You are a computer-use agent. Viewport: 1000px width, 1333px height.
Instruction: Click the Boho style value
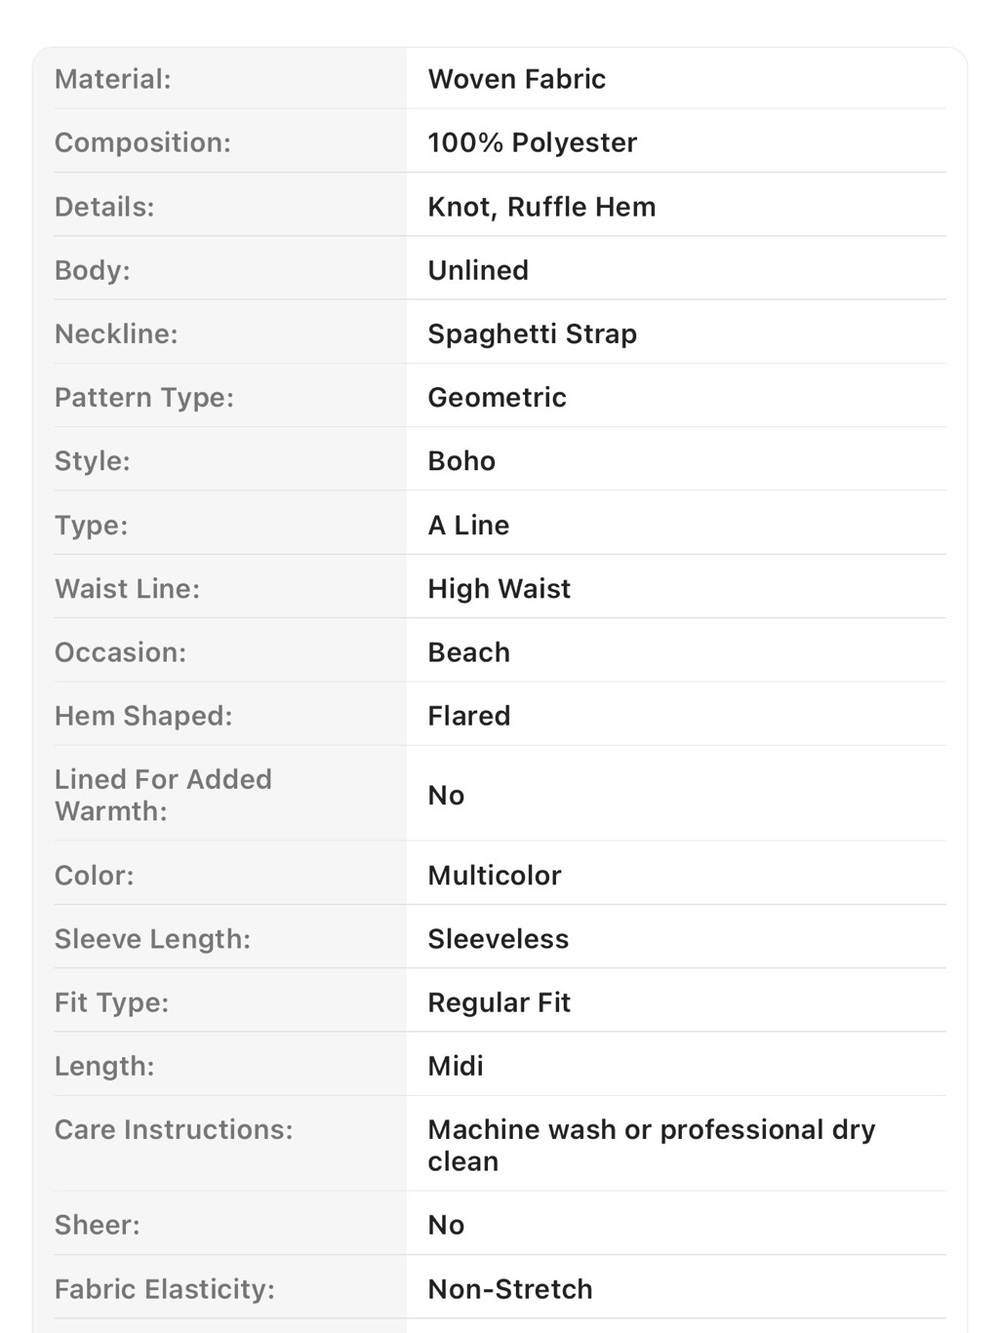tap(462, 461)
